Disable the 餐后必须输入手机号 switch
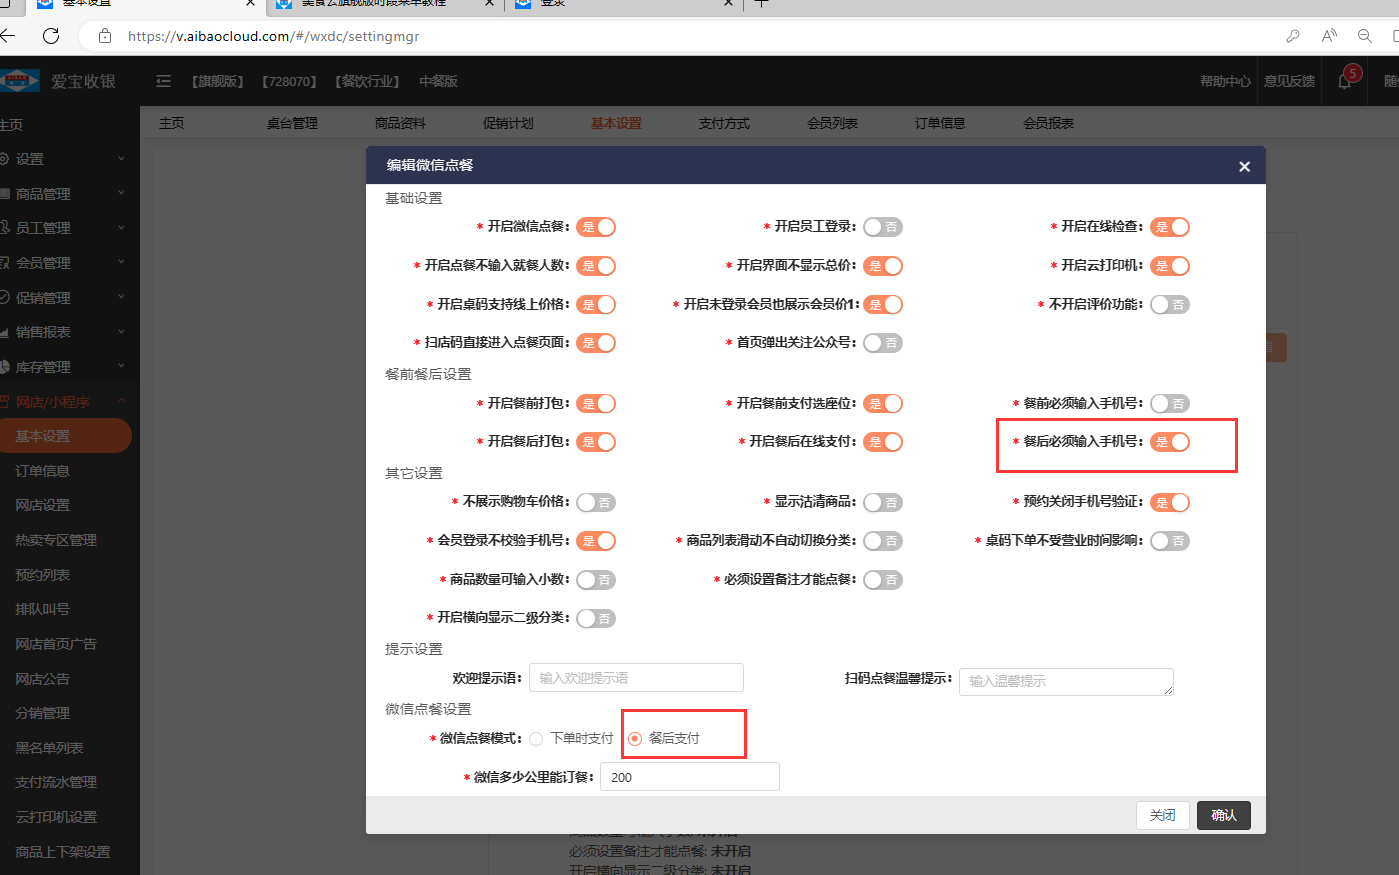 click(x=1169, y=442)
